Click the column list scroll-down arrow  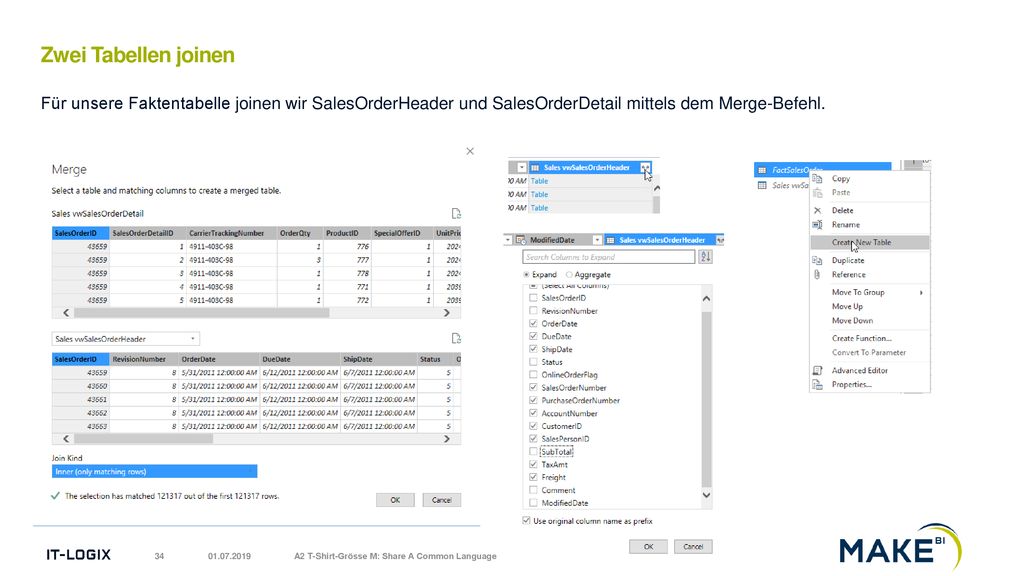click(706, 496)
